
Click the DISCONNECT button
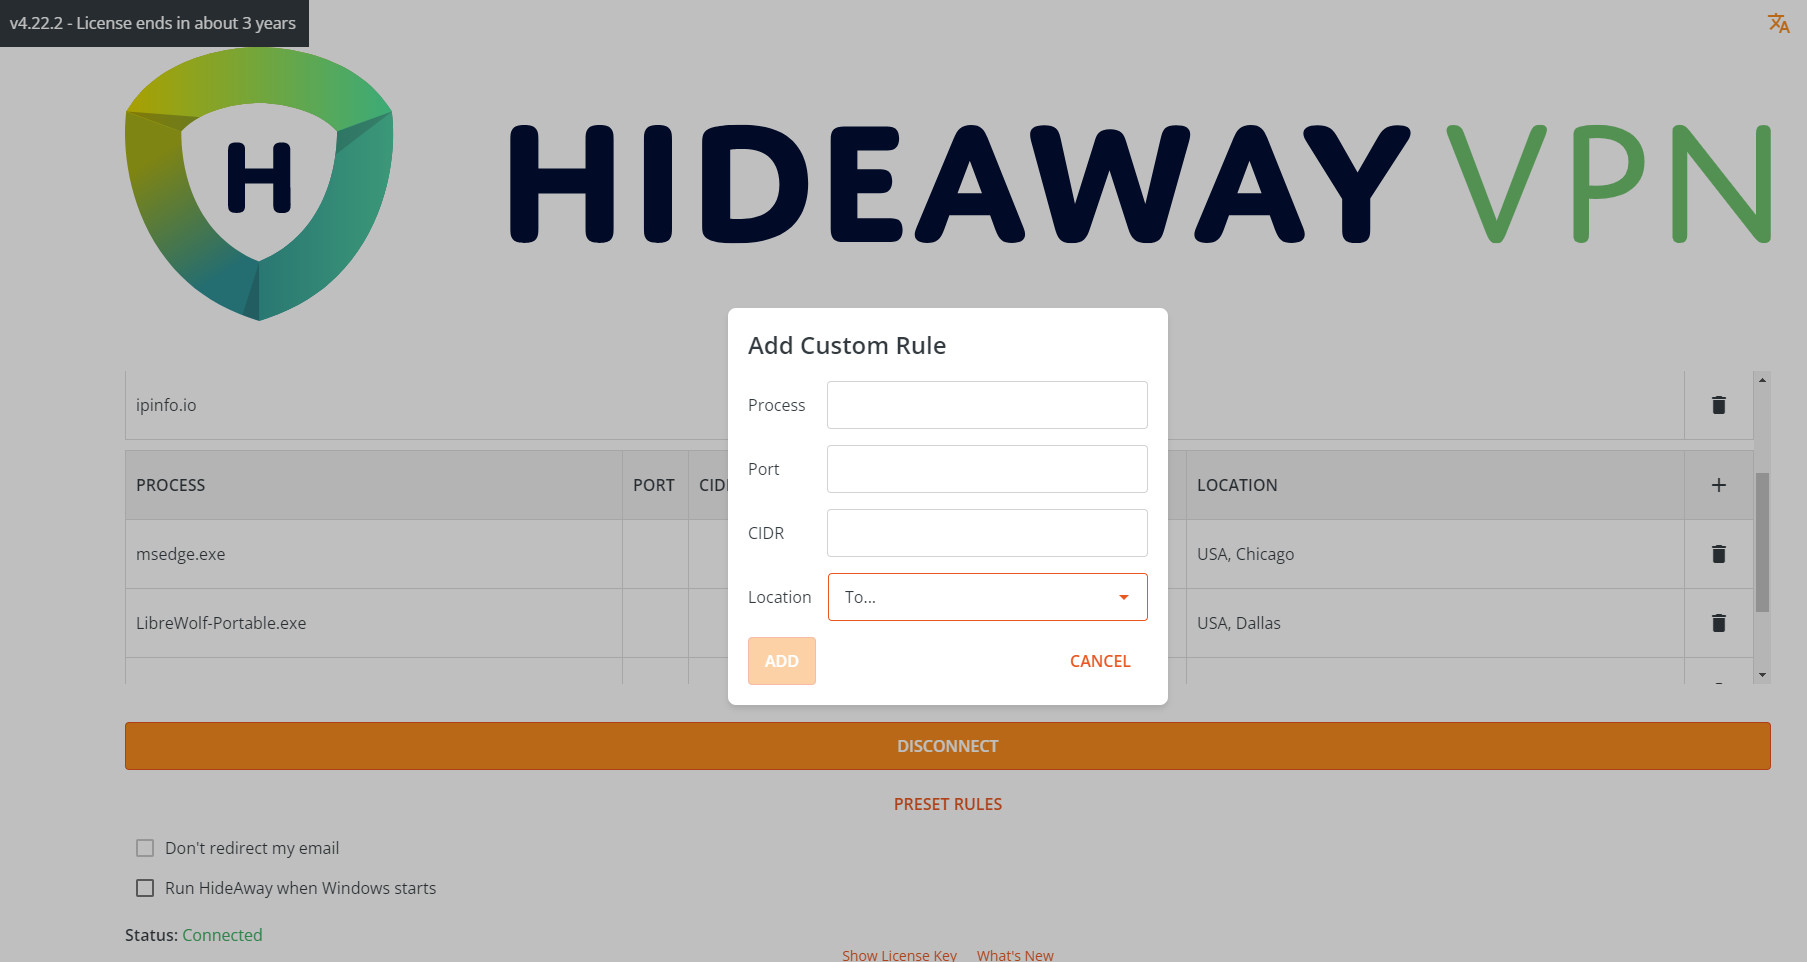click(x=947, y=746)
